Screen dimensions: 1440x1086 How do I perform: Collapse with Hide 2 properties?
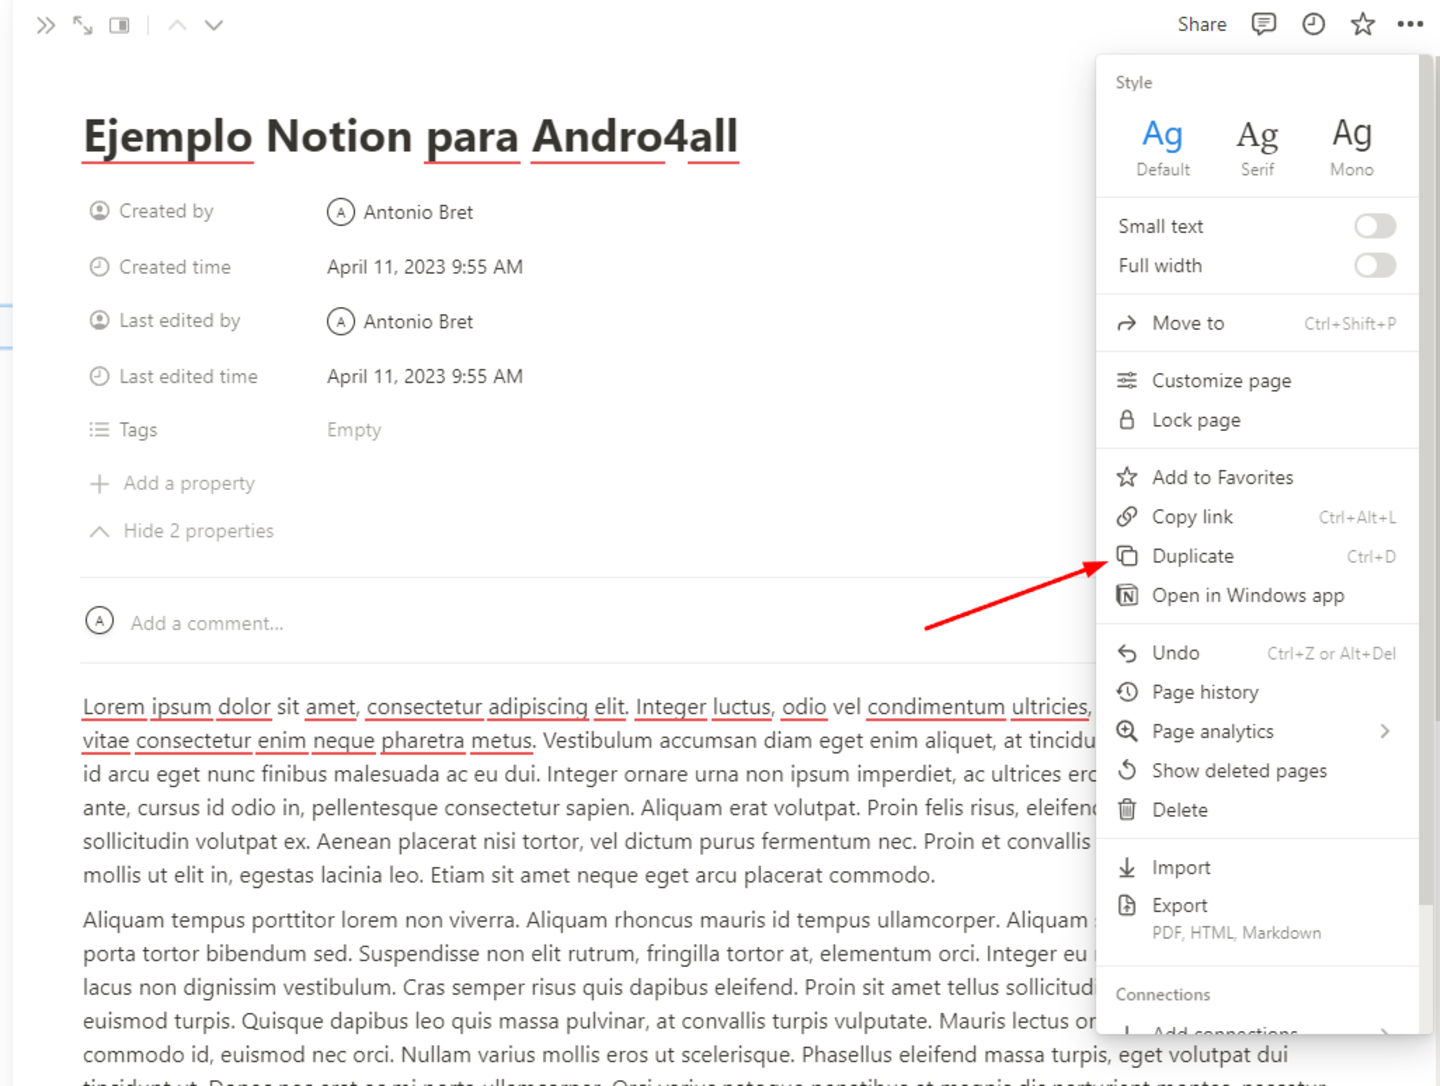click(x=181, y=531)
